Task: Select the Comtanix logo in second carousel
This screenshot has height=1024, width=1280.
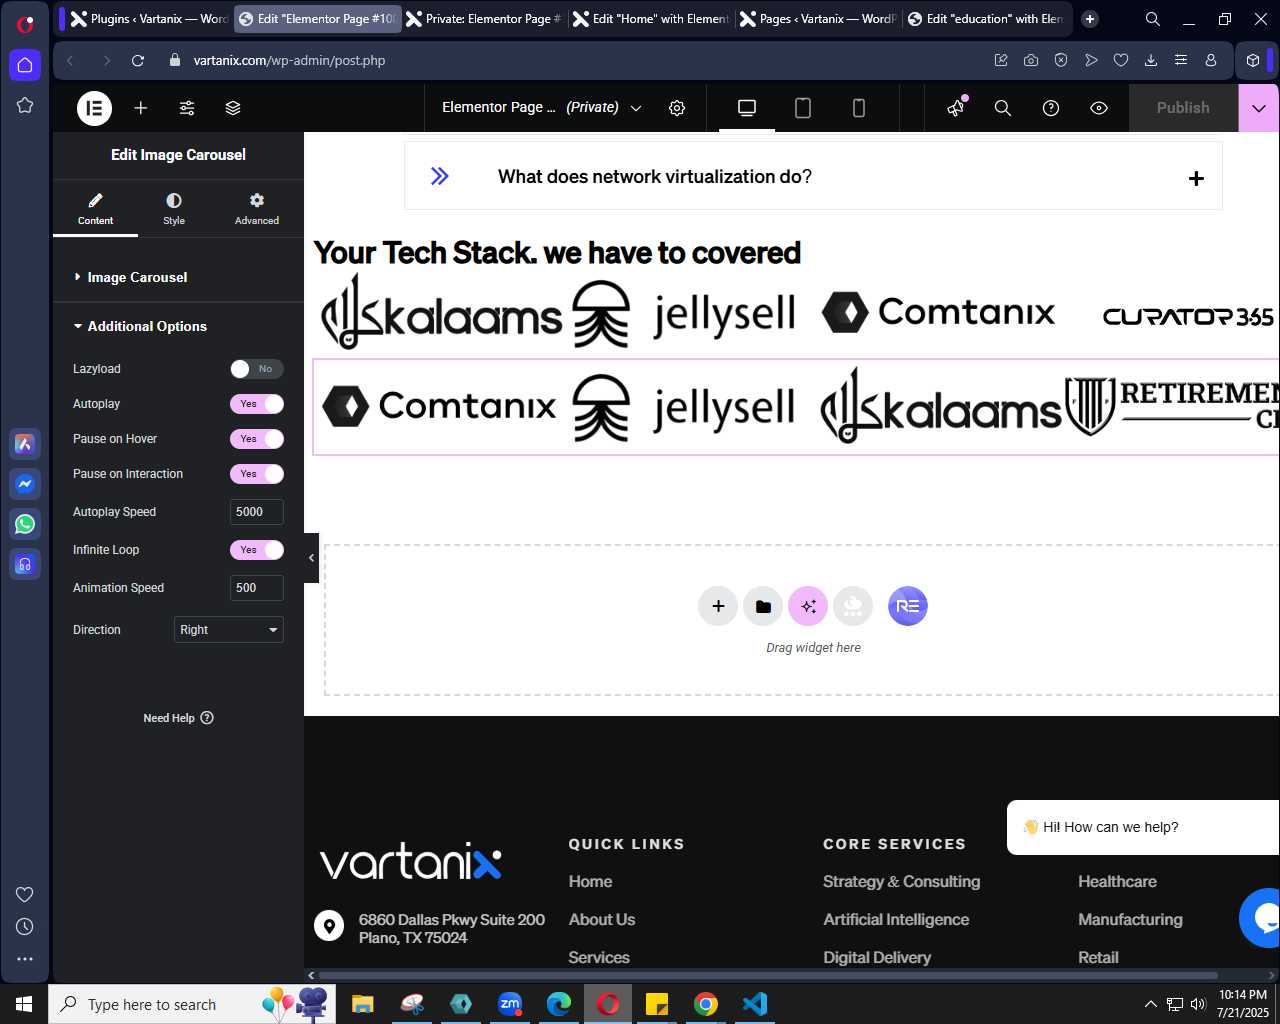Action: point(439,406)
